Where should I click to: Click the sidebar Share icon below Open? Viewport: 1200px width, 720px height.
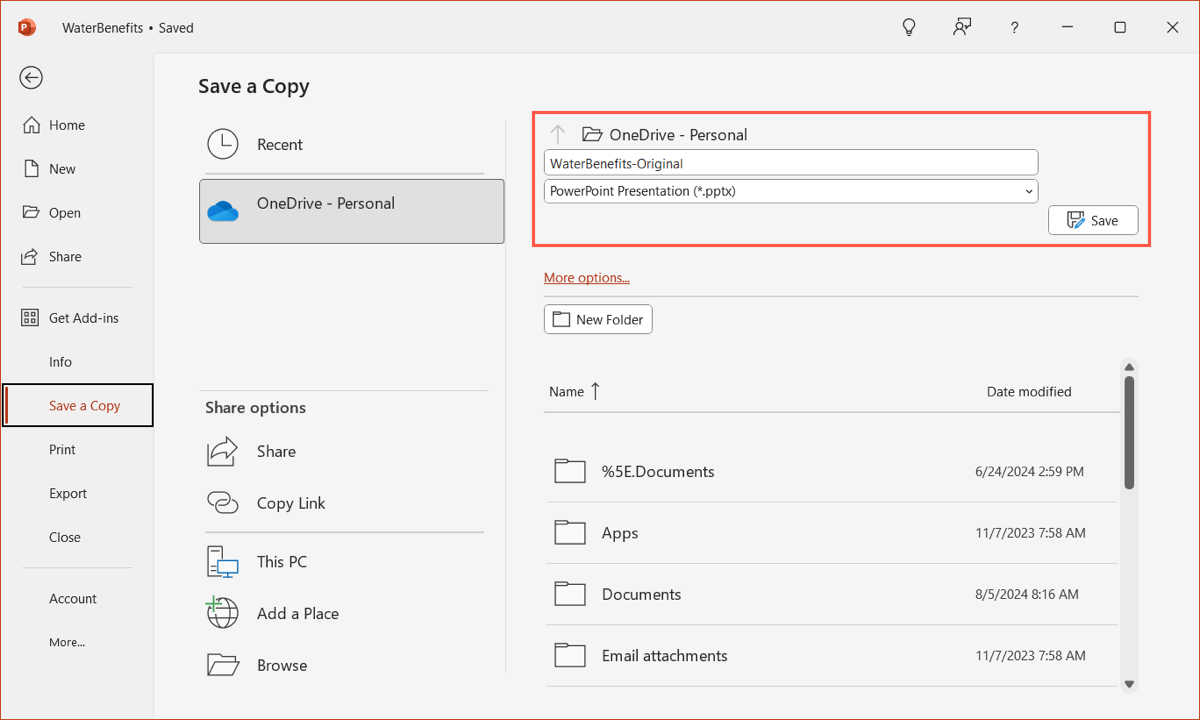pyautogui.click(x=31, y=257)
